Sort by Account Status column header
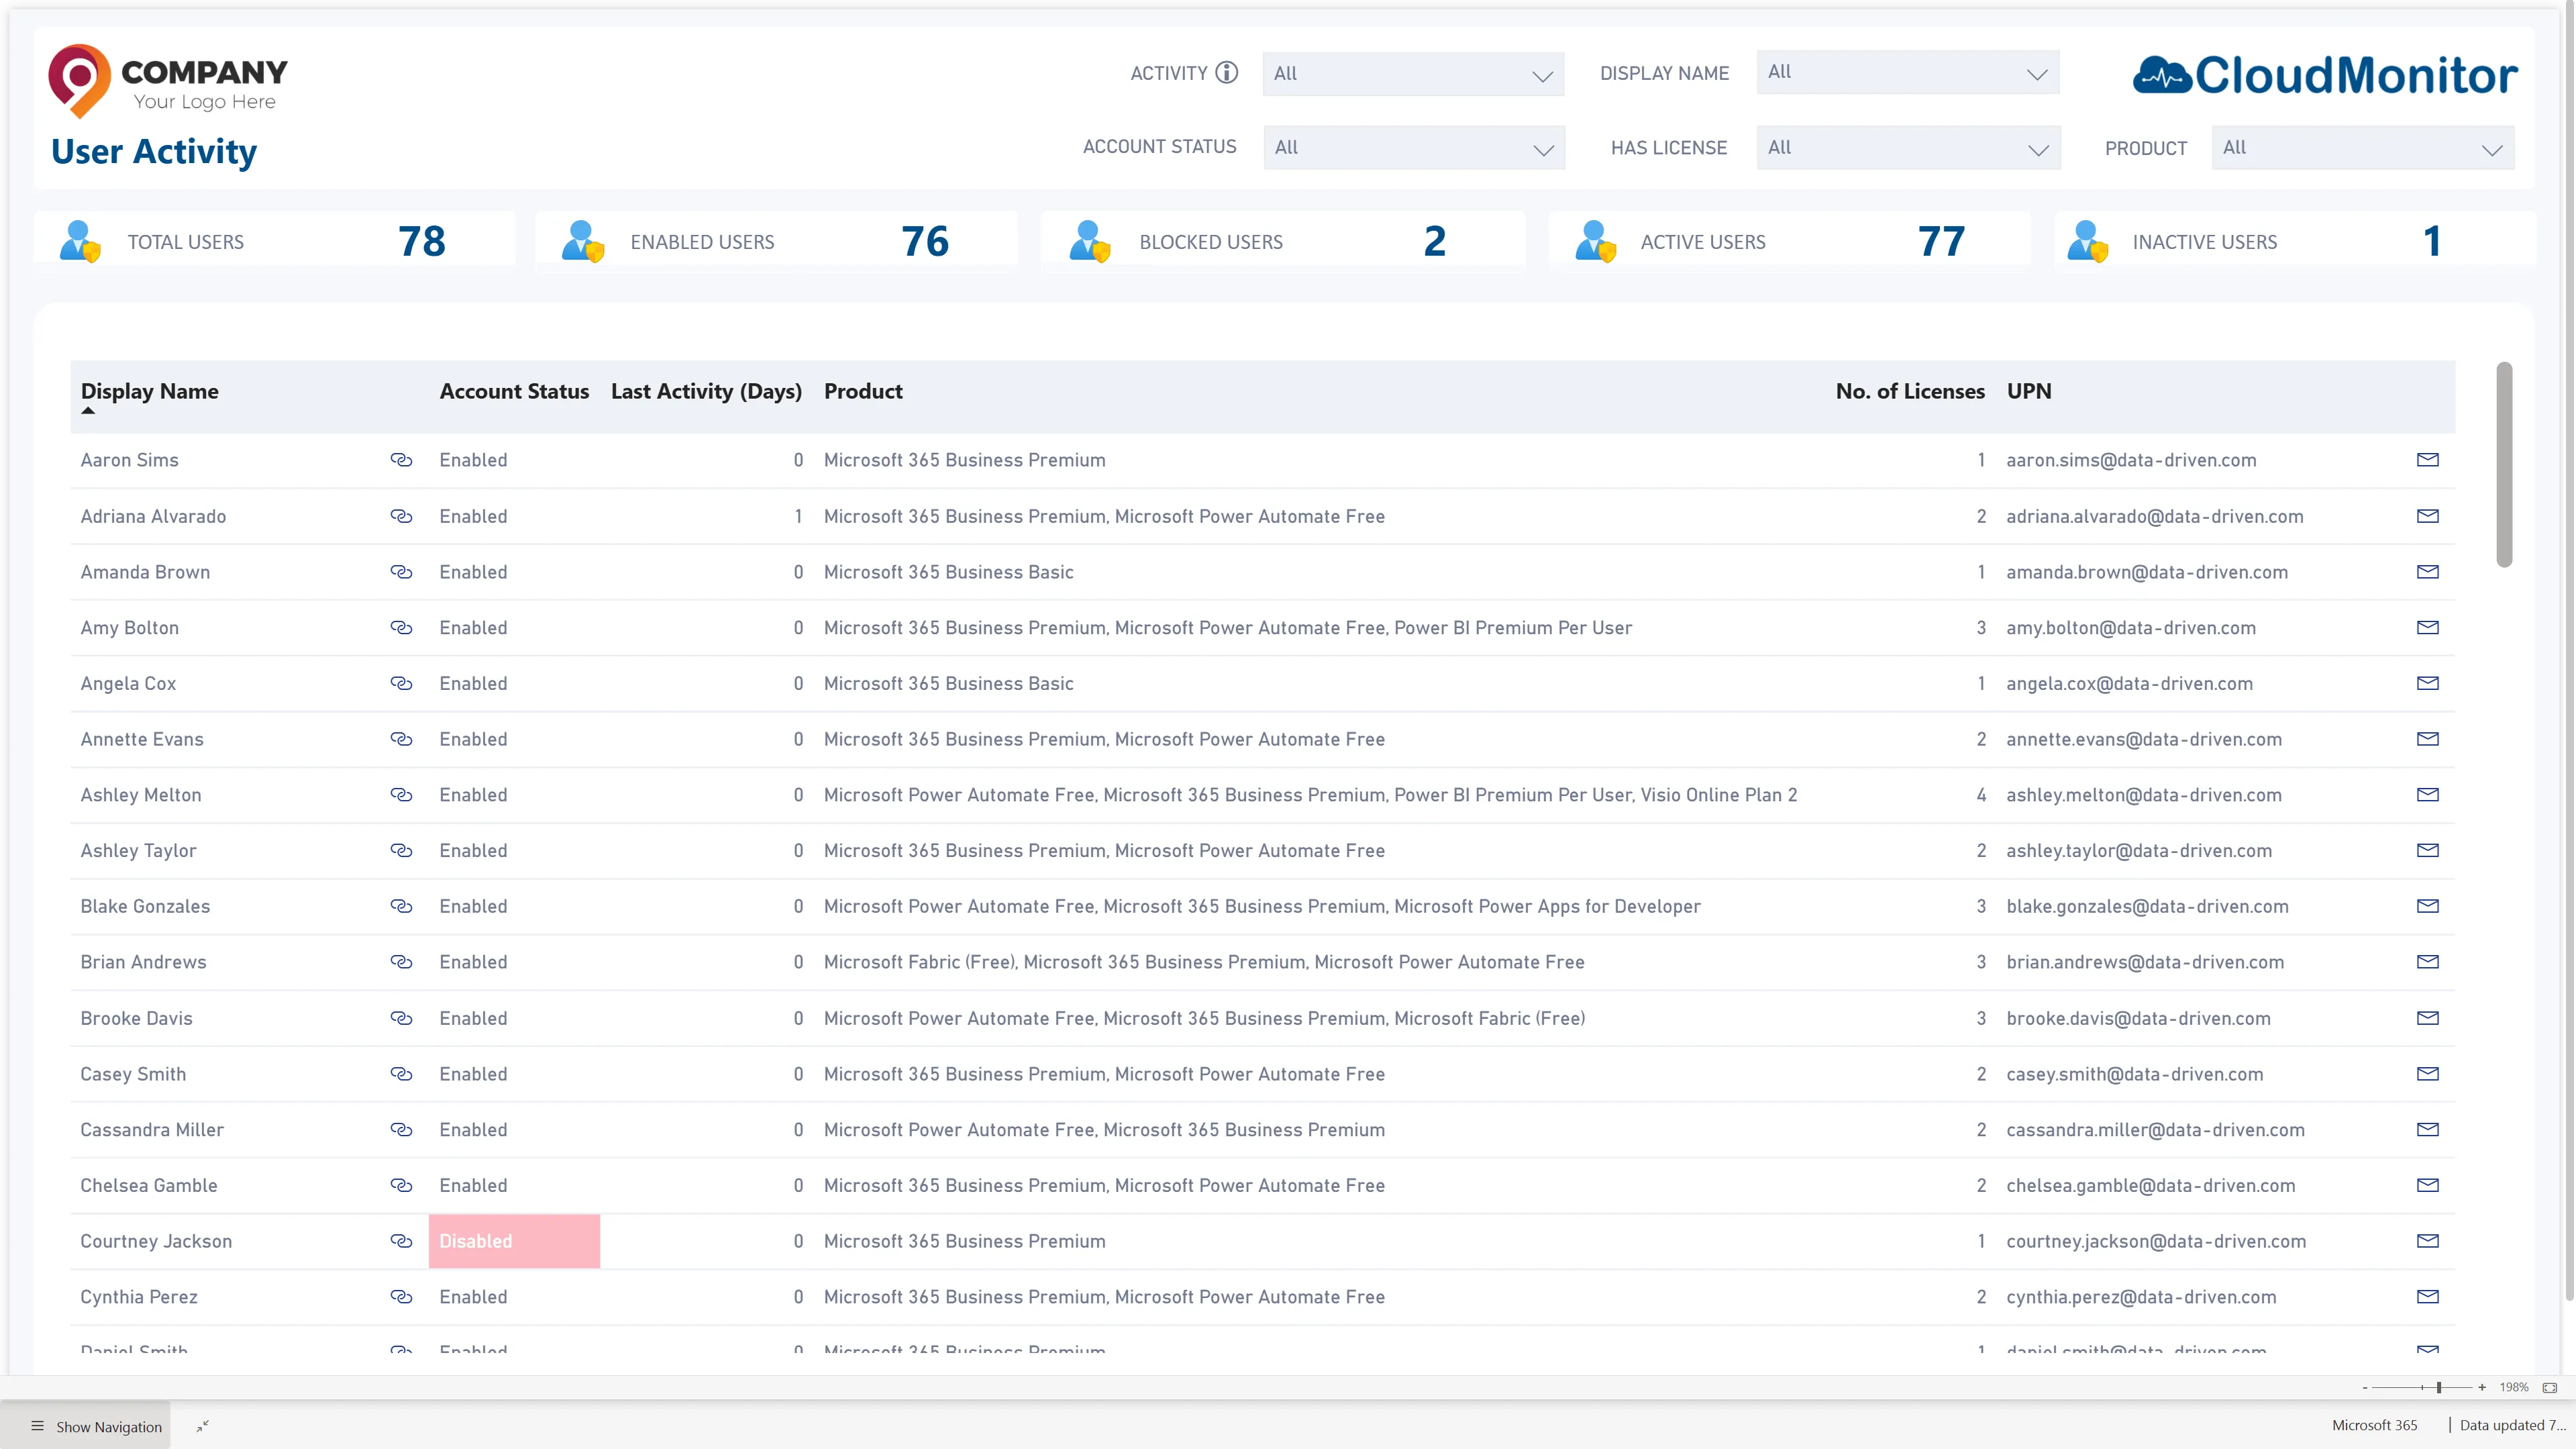The width and height of the screenshot is (2576, 1449). (514, 391)
